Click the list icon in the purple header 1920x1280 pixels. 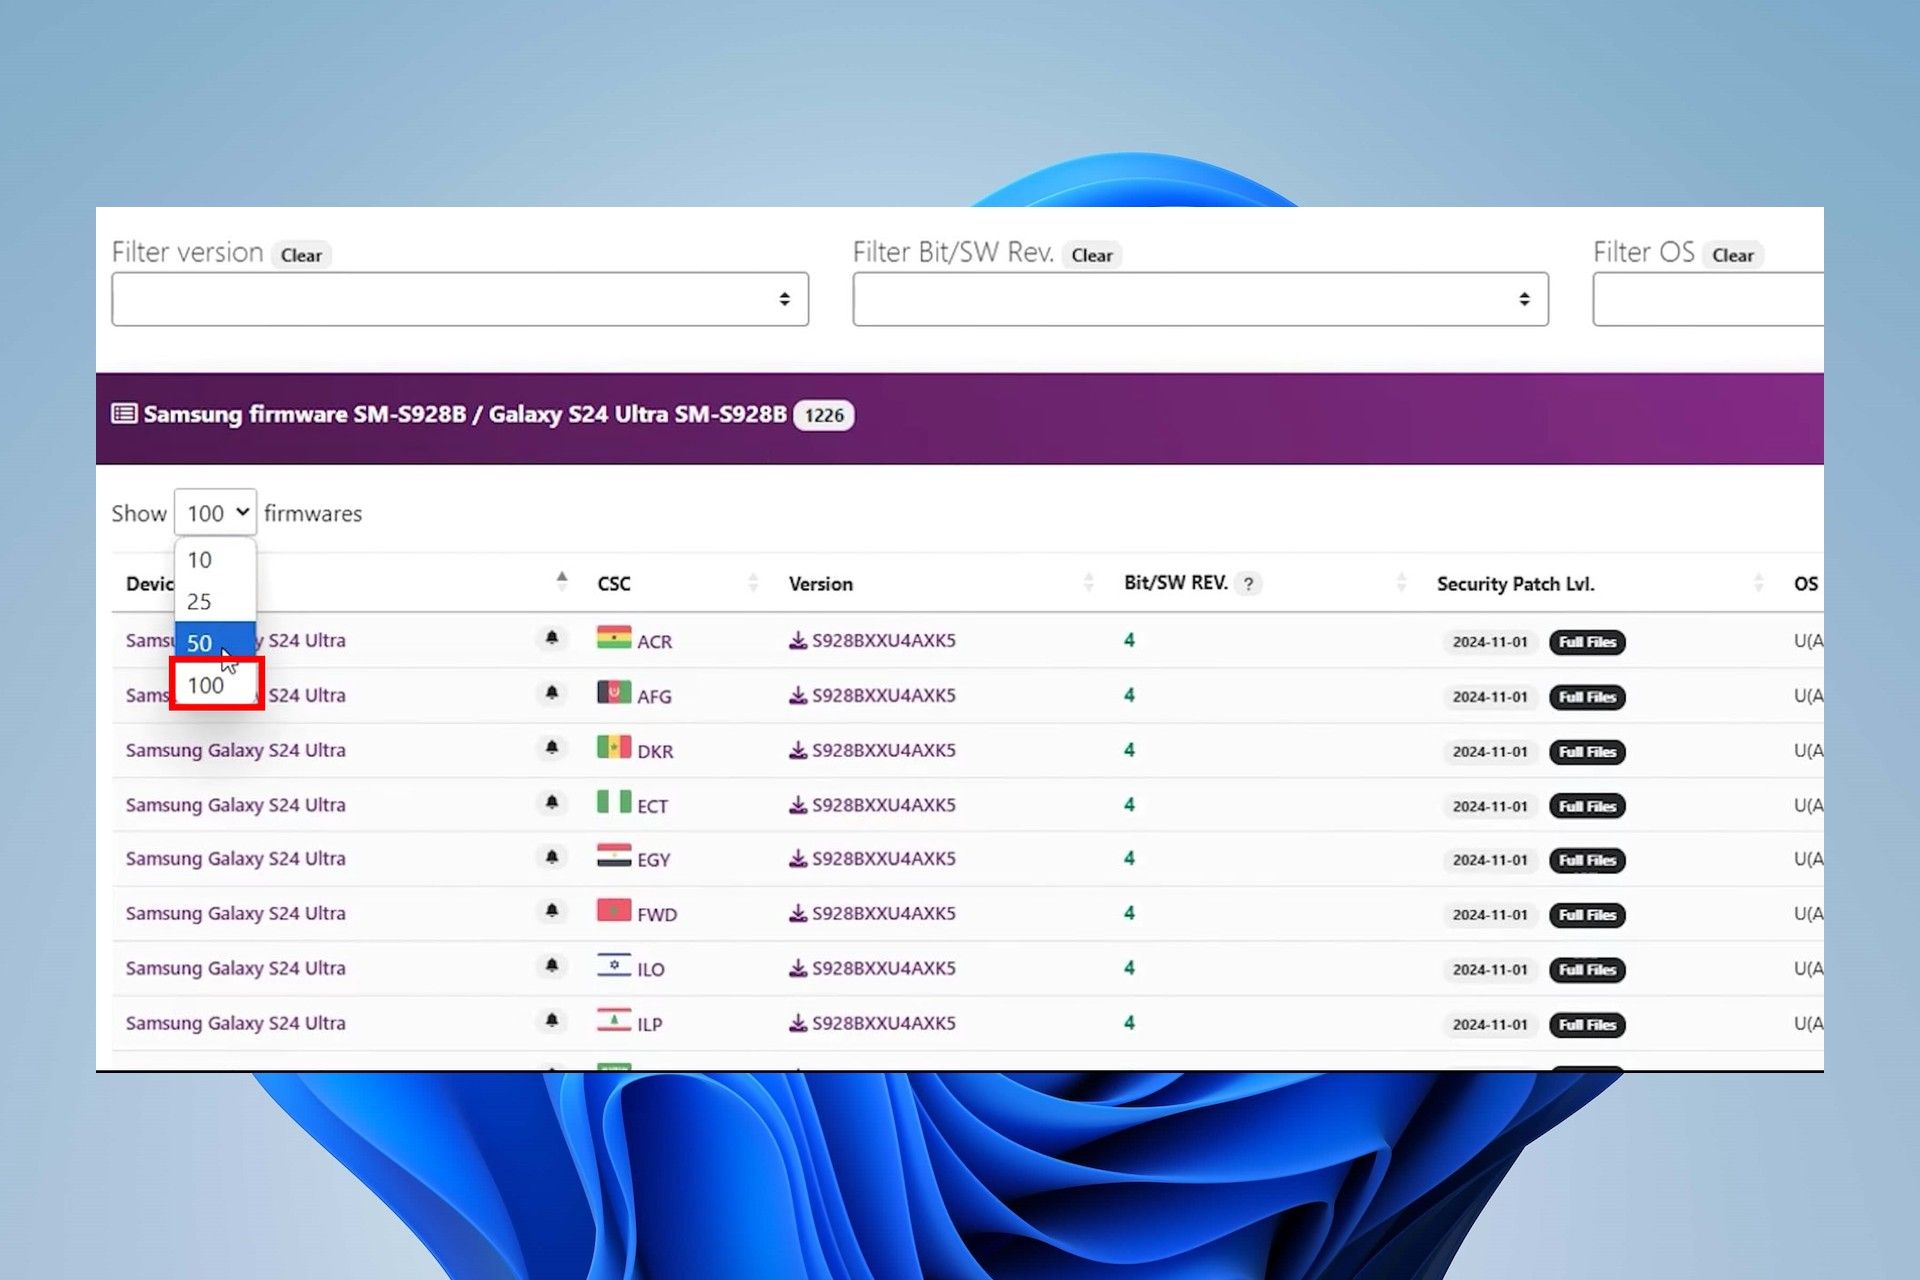click(124, 414)
